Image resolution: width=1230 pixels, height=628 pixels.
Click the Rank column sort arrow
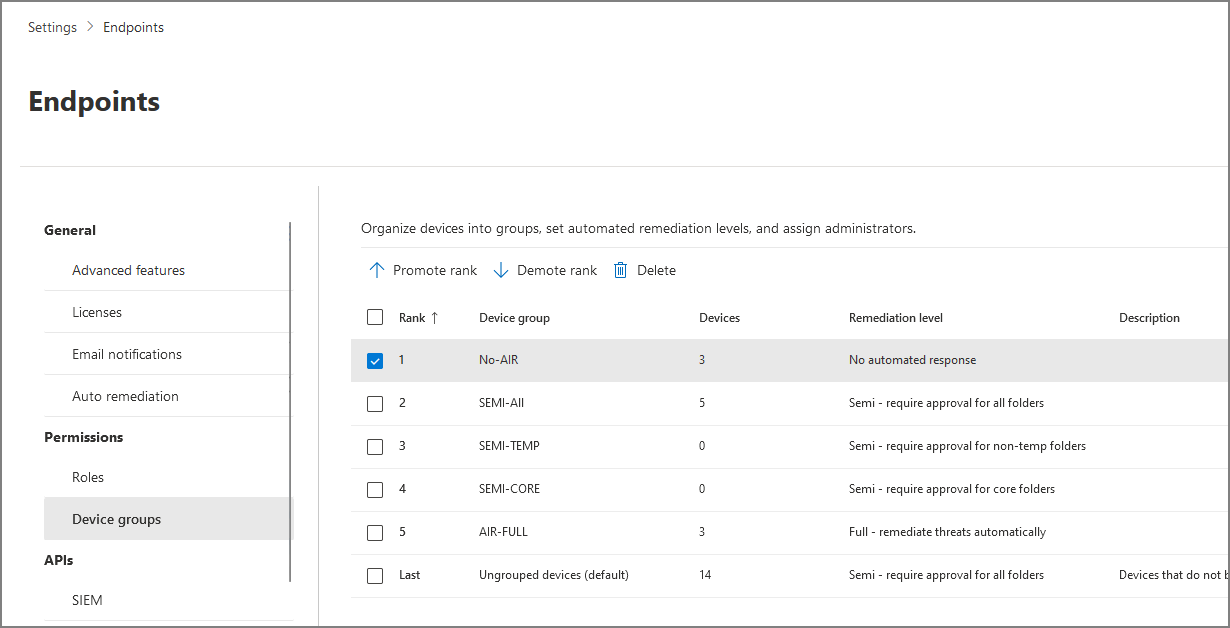coord(434,318)
